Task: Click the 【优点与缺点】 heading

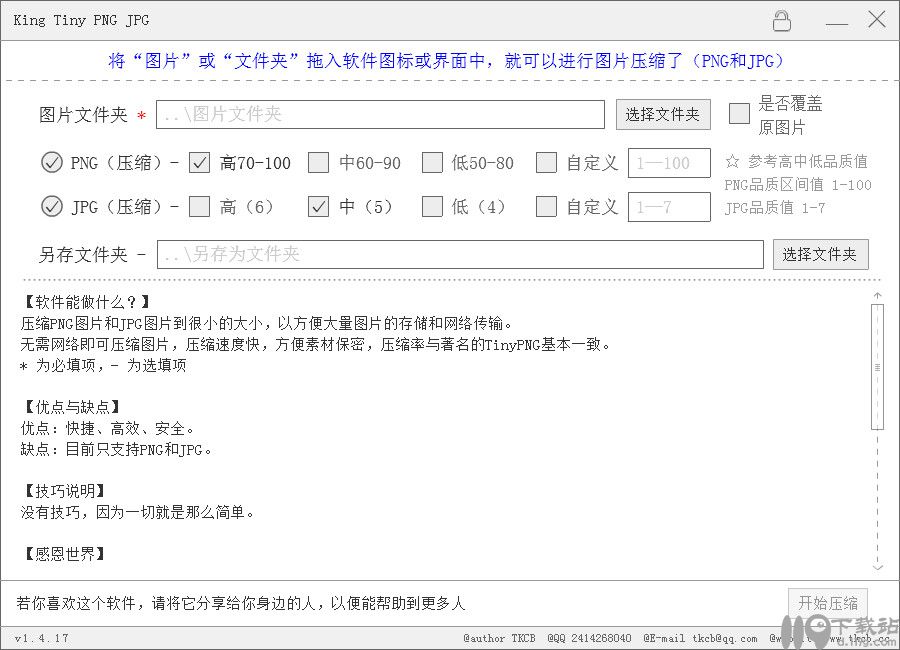Action: tap(72, 407)
